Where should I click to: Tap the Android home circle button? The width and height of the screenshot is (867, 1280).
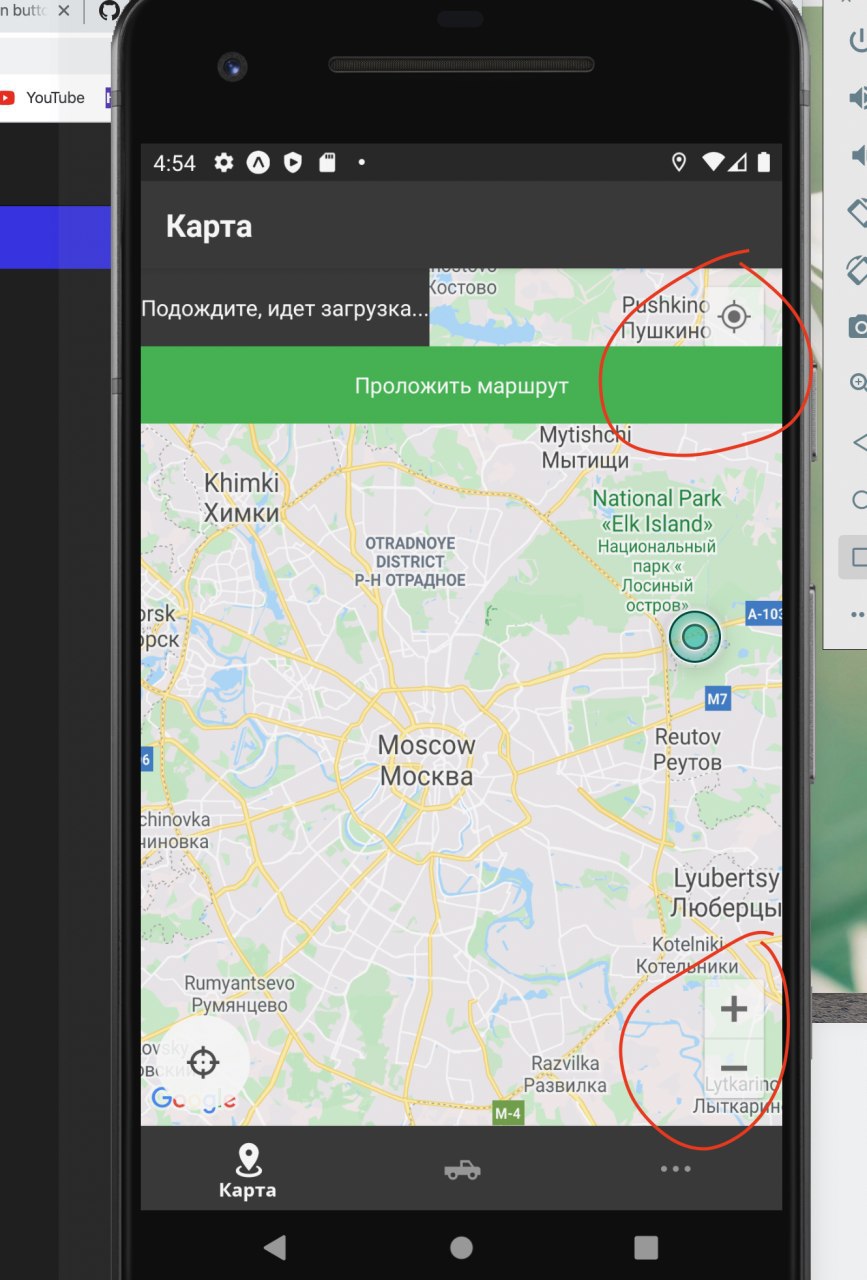click(x=461, y=1247)
